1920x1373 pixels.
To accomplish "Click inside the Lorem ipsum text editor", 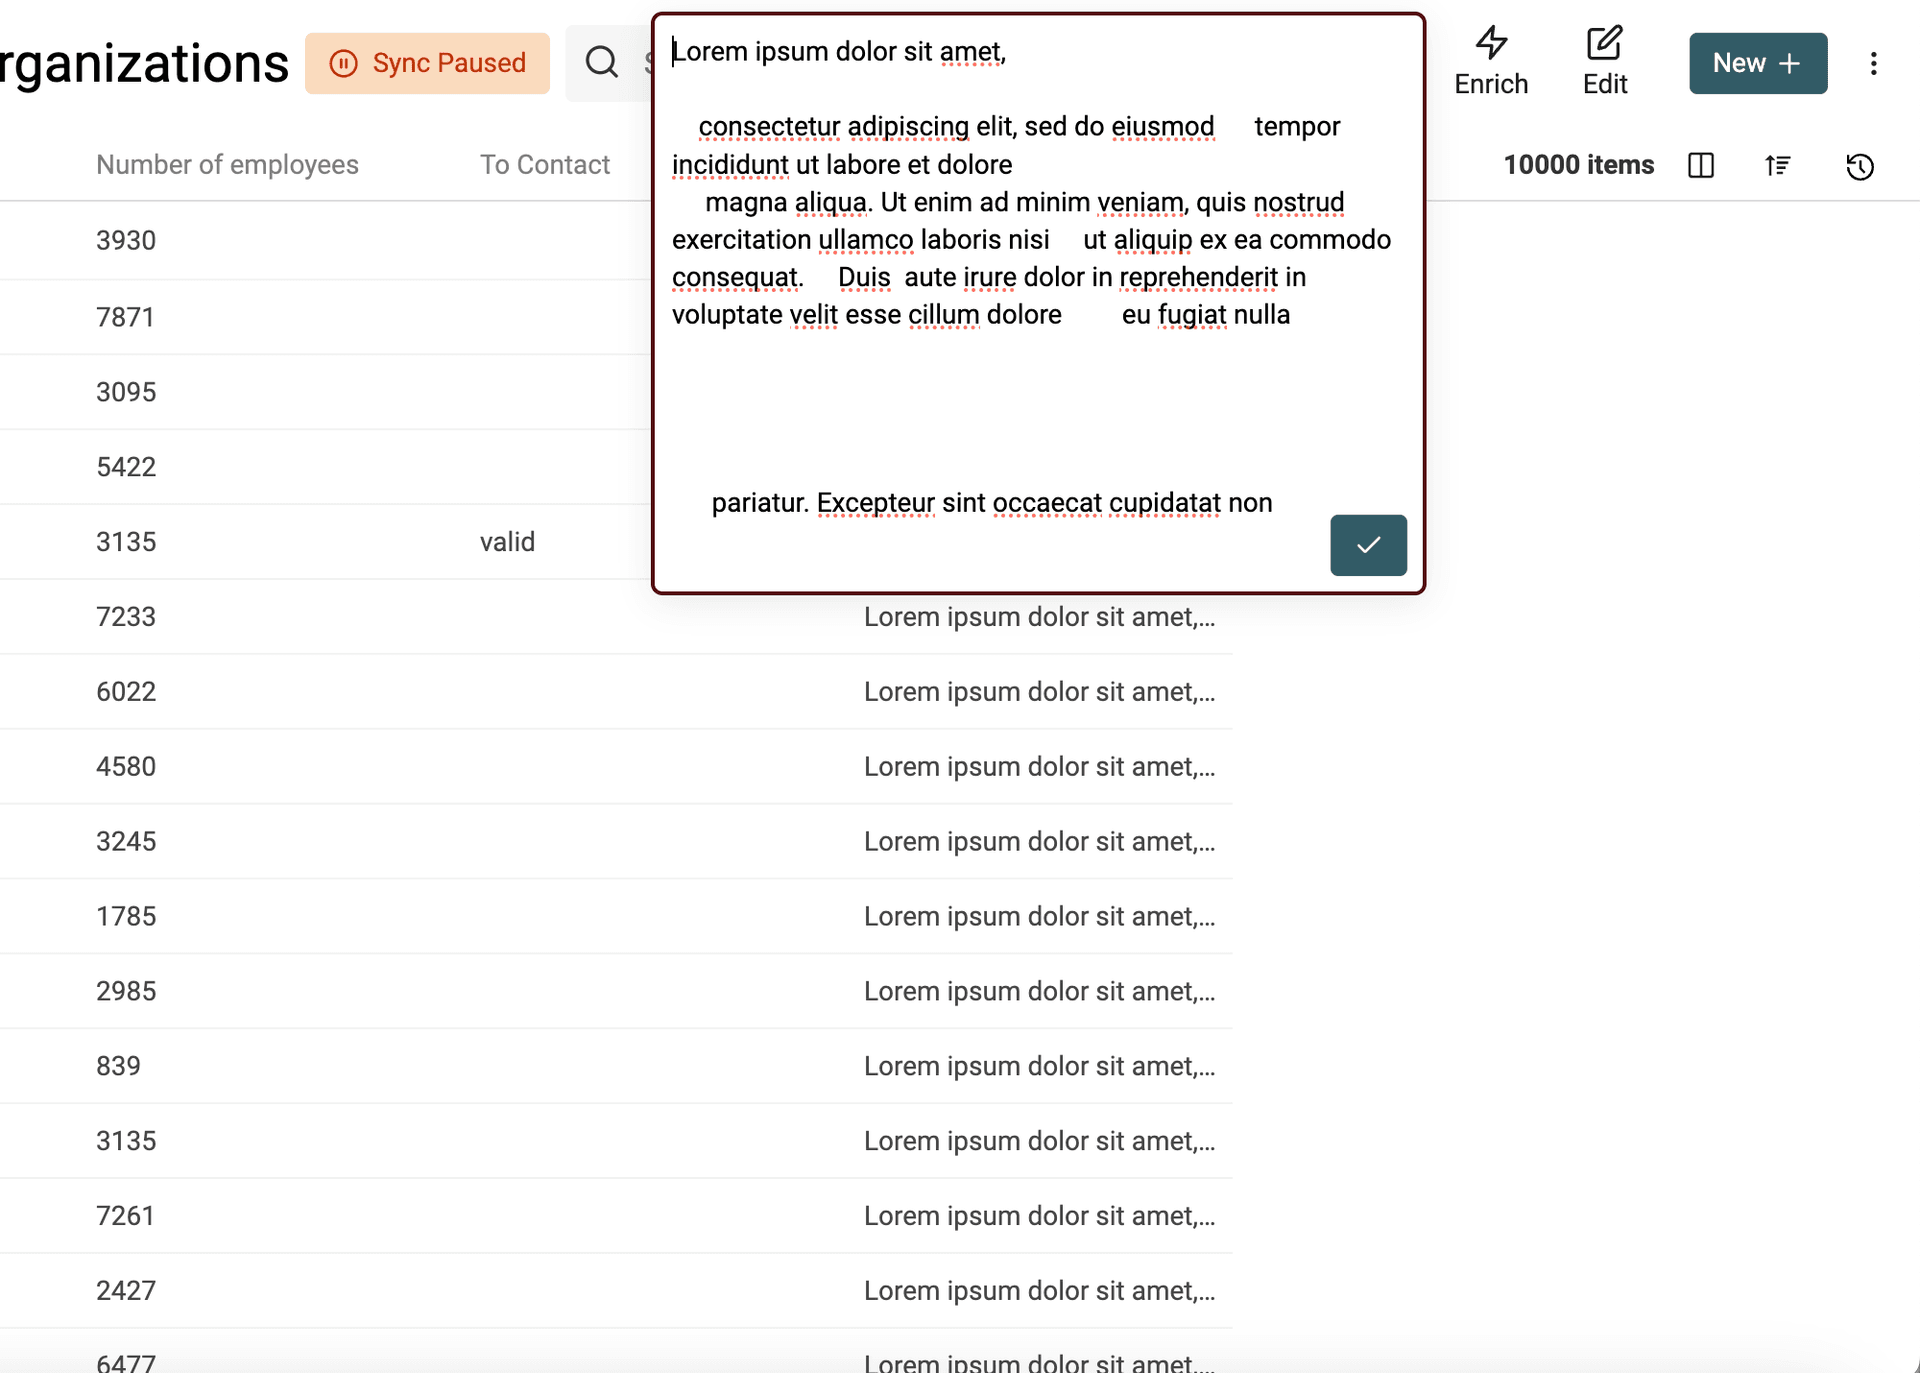I will (1000, 400).
